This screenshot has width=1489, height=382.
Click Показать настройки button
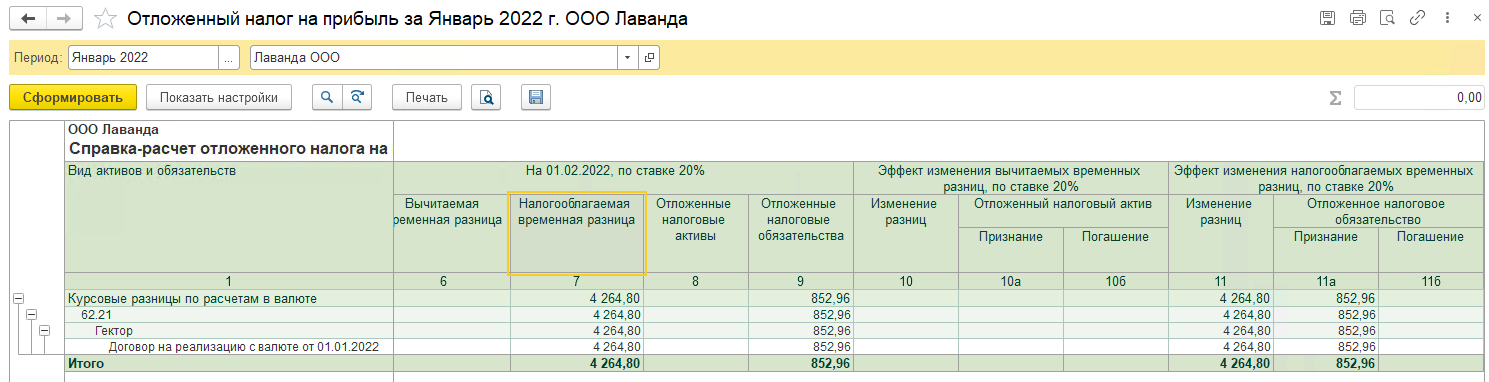pyautogui.click(x=218, y=97)
